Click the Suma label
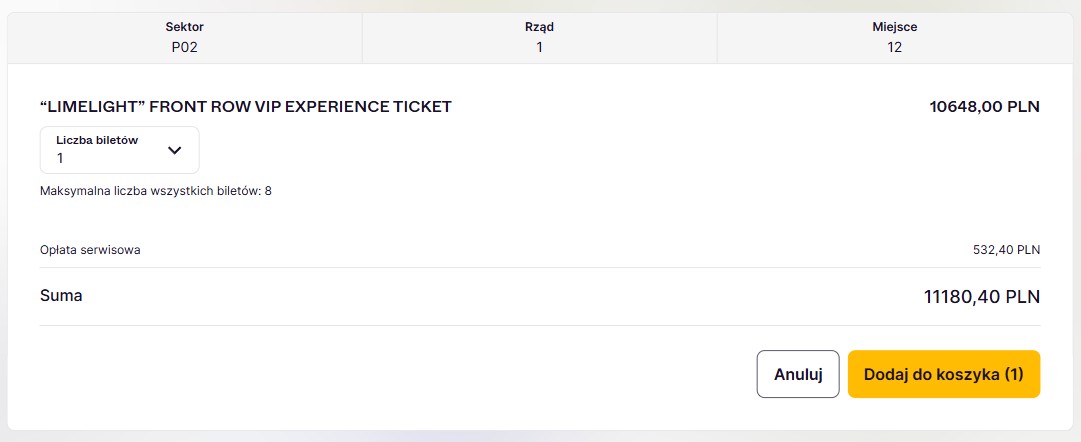The width and height of the screenshot is (1081, 442). (x=61, y=296)
